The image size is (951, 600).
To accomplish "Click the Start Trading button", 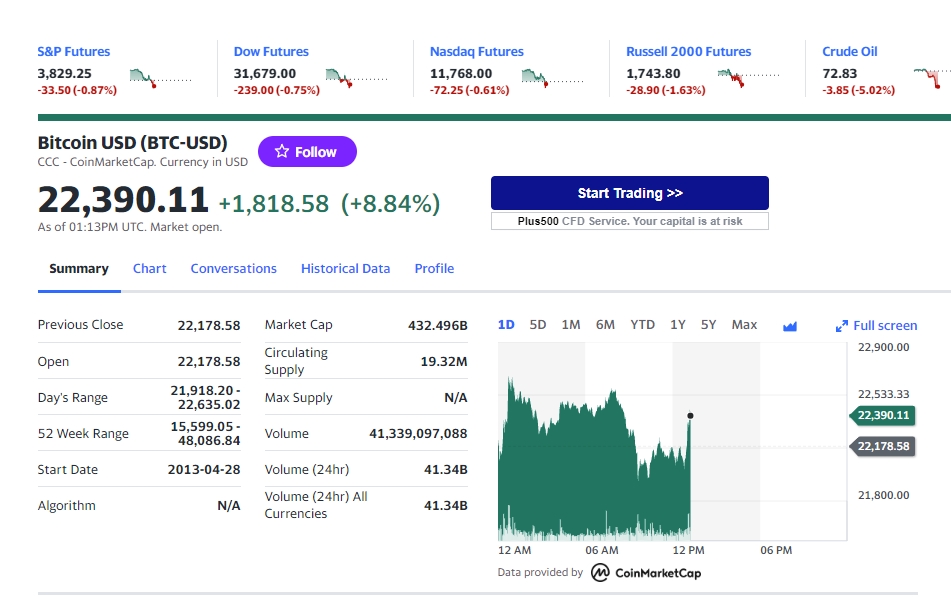I will point(630,193).
